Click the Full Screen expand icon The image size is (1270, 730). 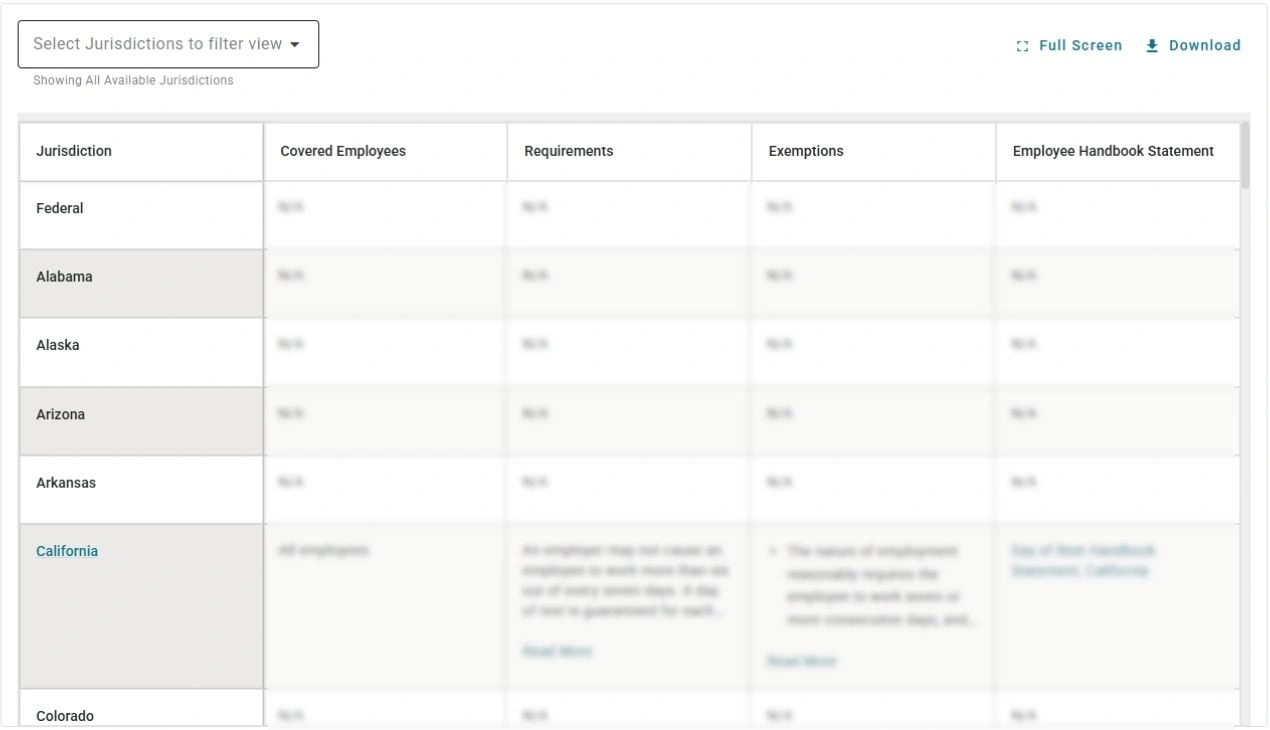click(1021, 45)
